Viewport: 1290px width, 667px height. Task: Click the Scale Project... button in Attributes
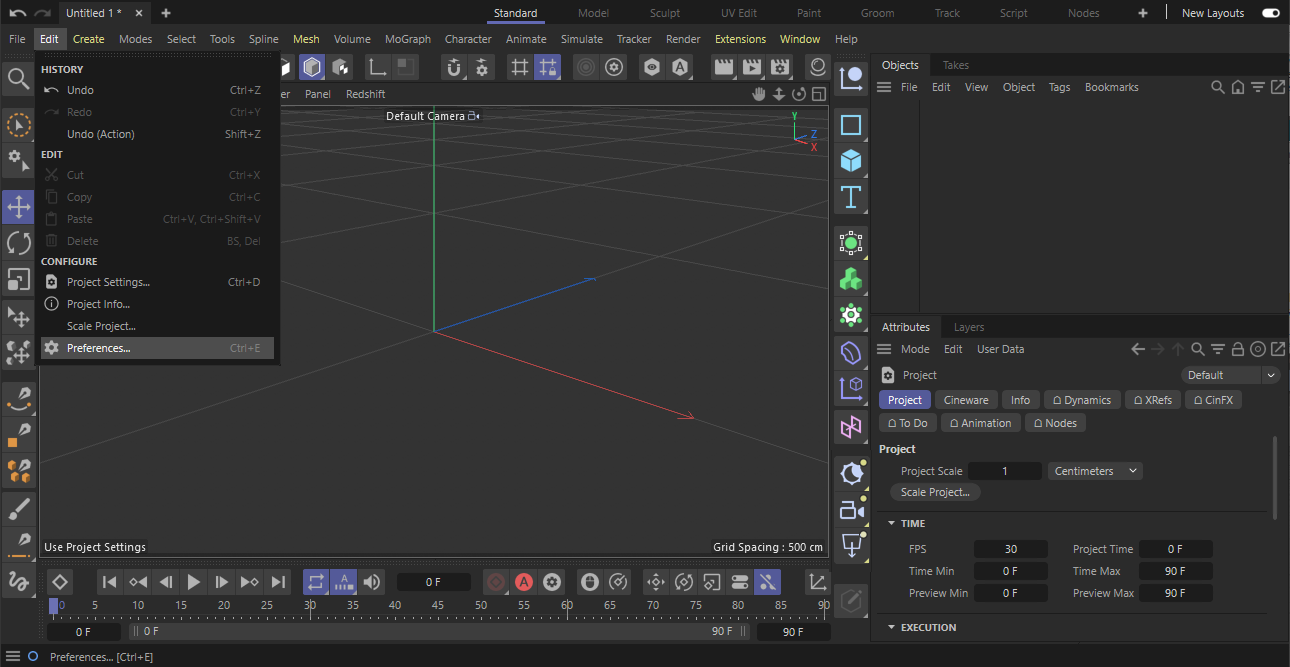tap(935, 492)
